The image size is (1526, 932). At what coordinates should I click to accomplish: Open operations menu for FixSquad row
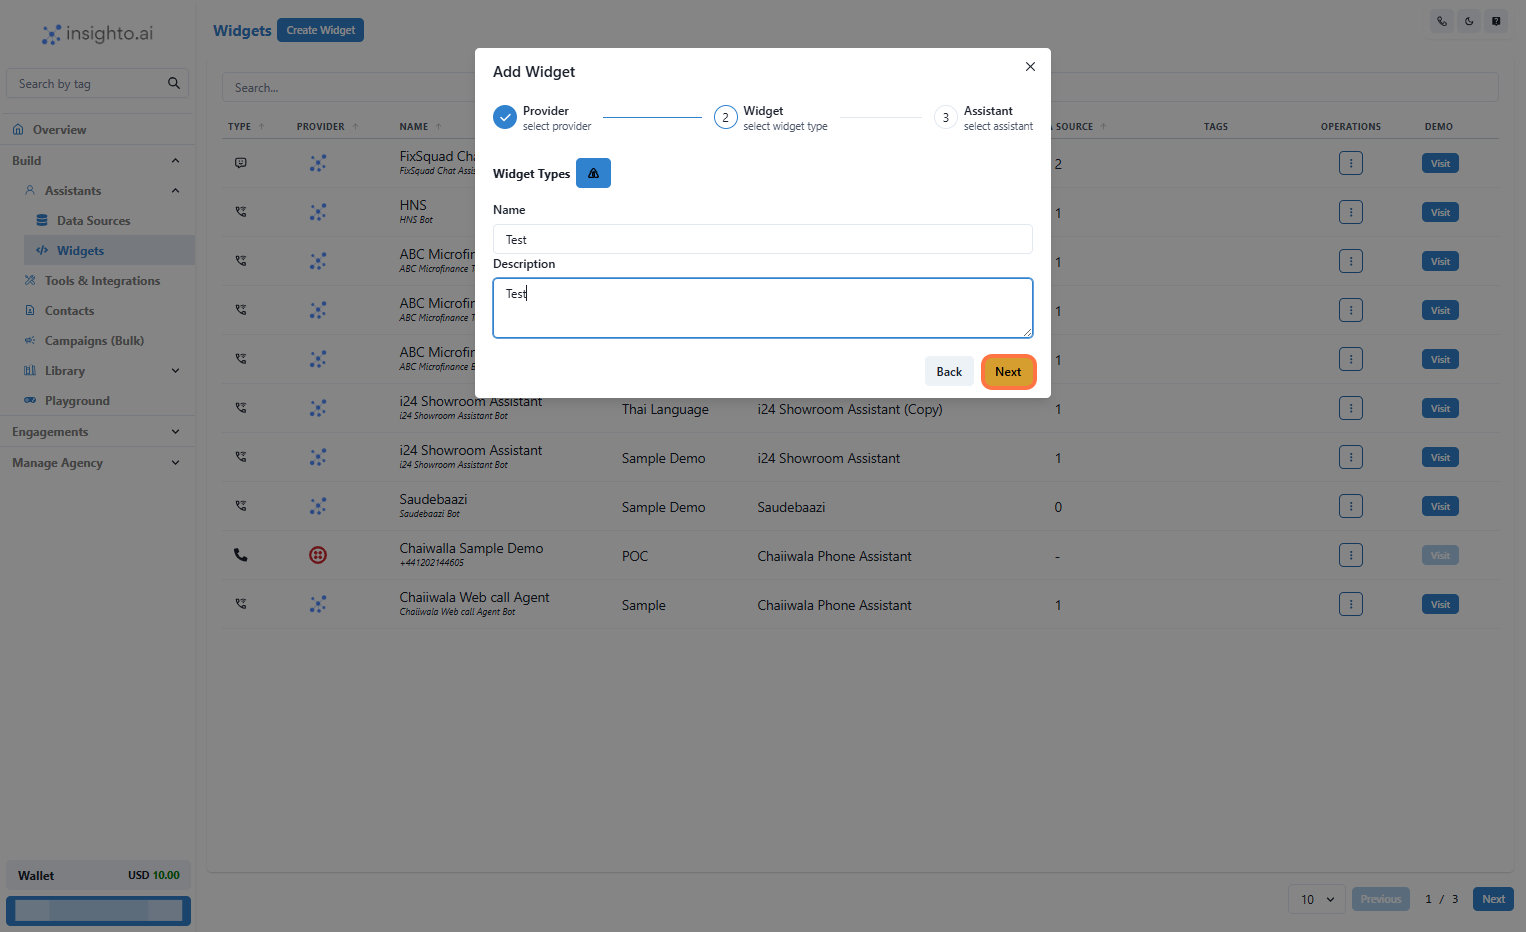point(1351,163)
